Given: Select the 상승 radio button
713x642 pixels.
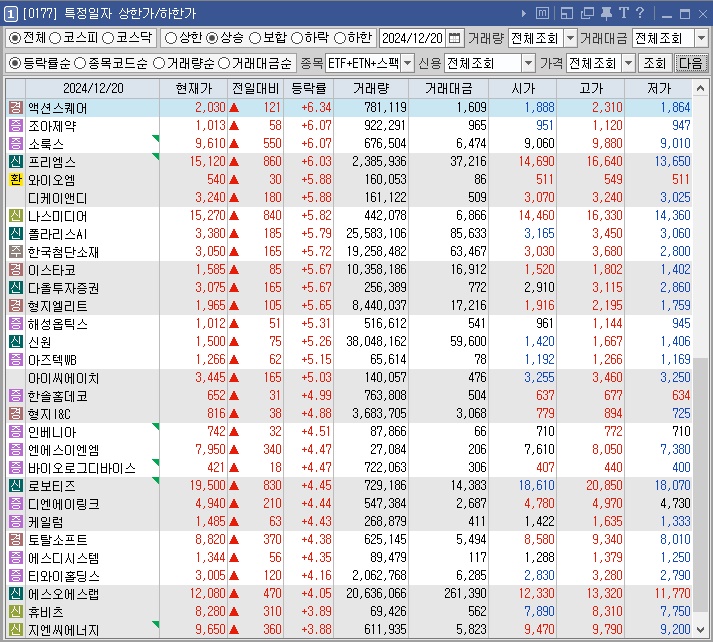Looking at the screenshot, I should pyautogui.click(x=212, y=38).
